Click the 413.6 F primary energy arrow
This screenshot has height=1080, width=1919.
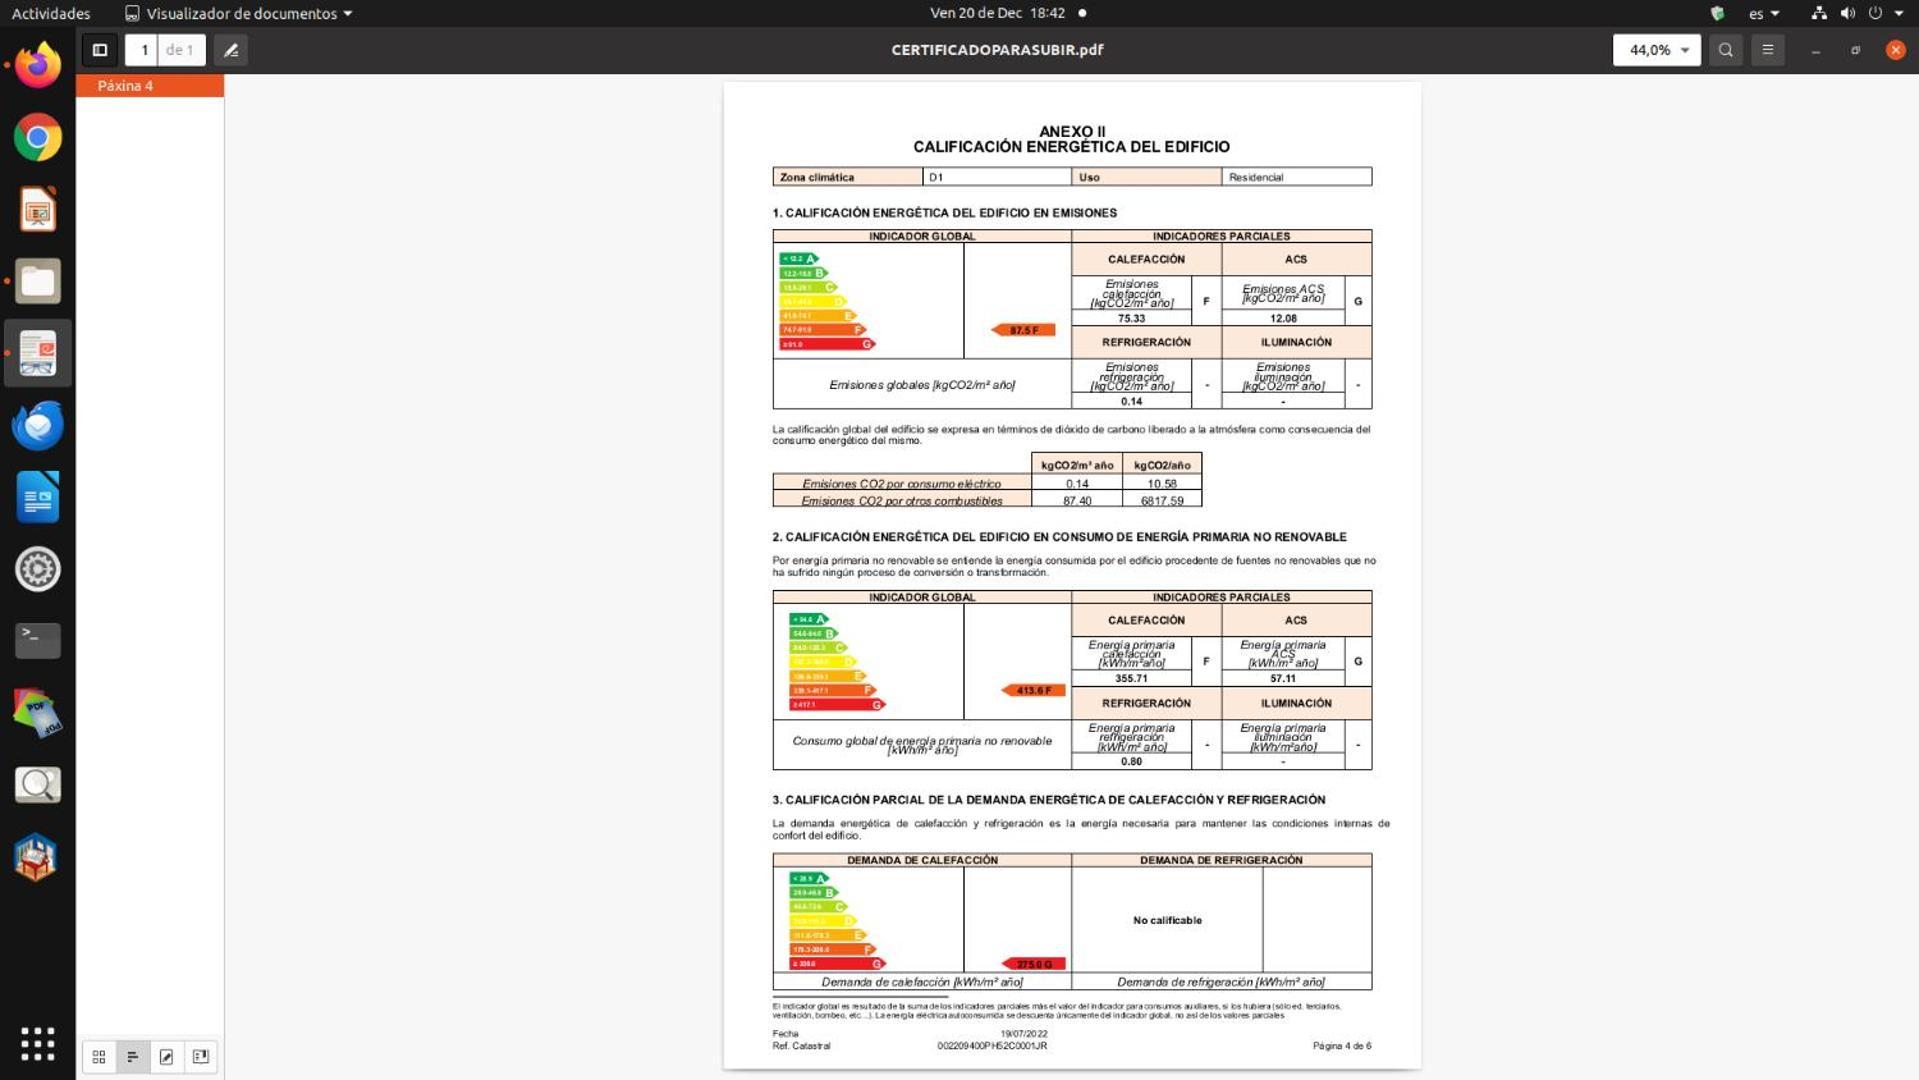1033,691
